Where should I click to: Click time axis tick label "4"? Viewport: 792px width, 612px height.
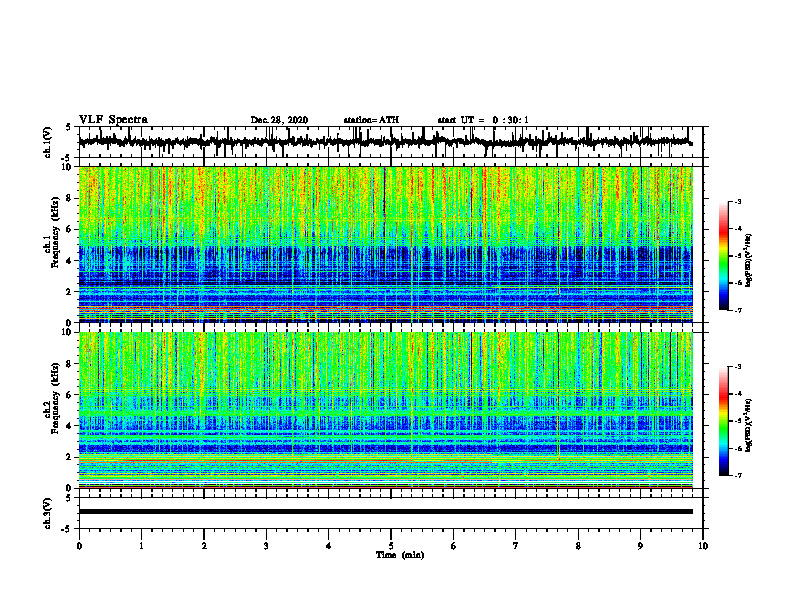click(329, 546)
